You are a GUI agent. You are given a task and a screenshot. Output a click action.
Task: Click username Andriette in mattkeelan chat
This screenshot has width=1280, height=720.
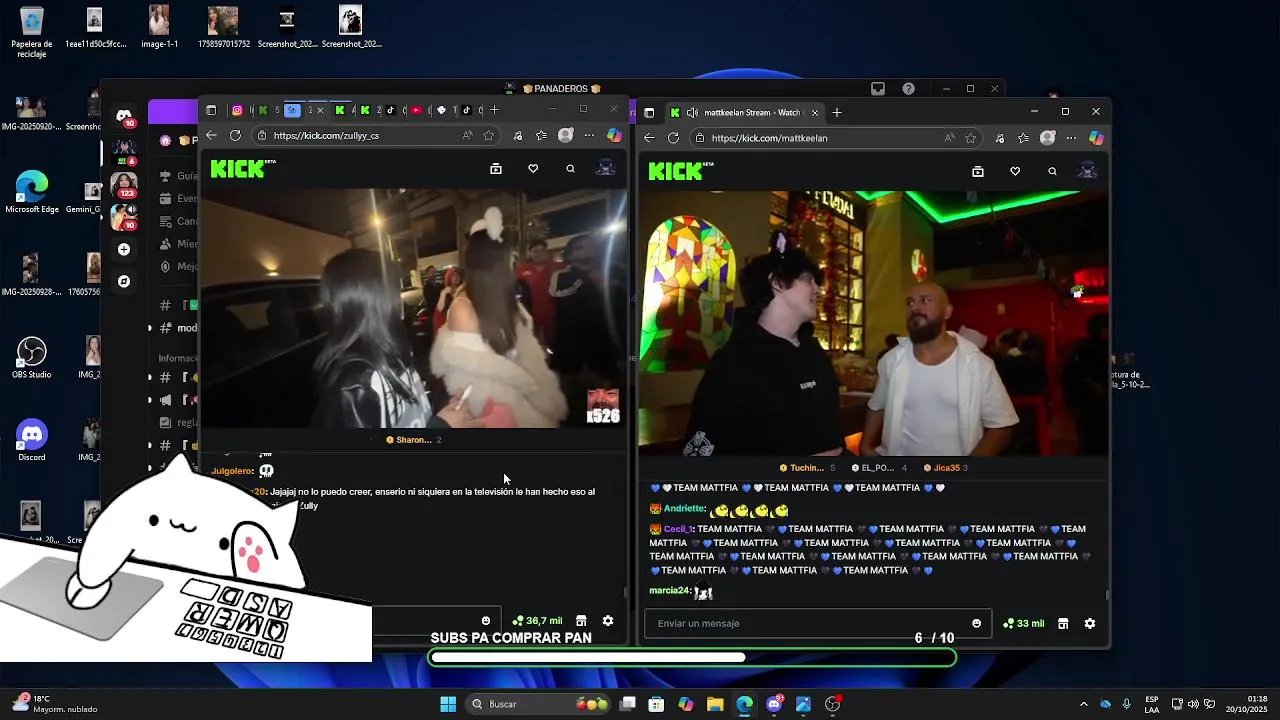coord(685,509)
